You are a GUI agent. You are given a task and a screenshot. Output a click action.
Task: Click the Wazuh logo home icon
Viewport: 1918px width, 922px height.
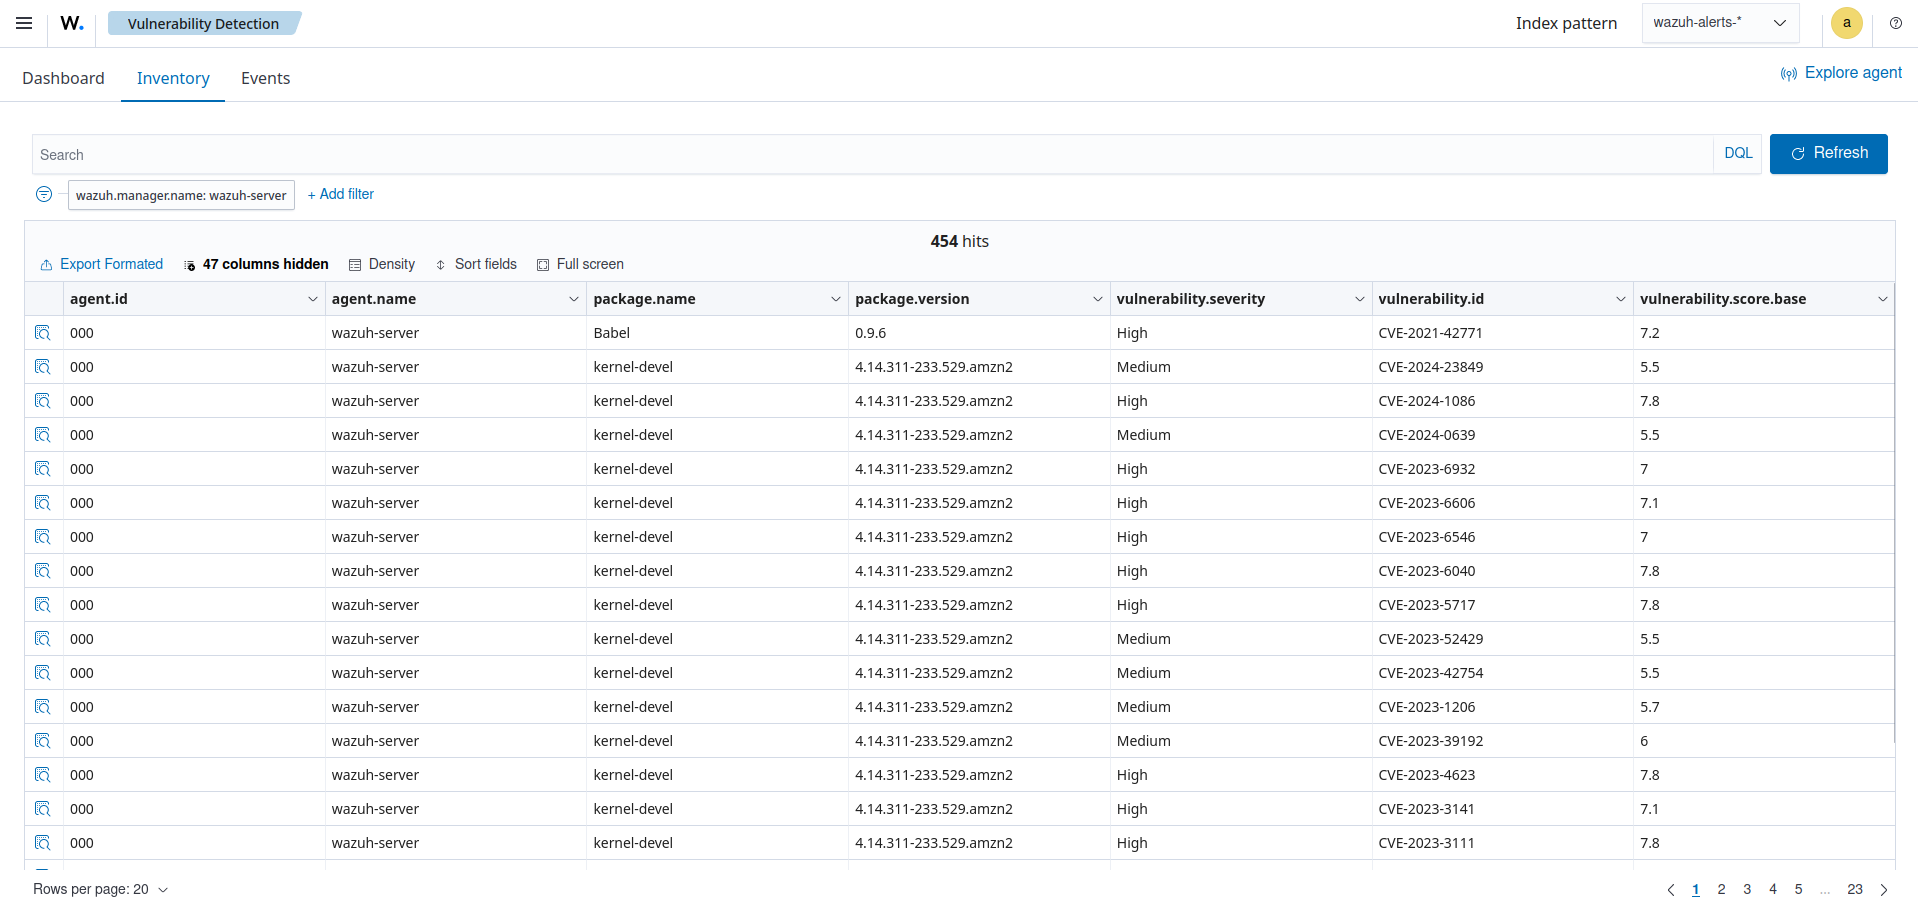(x=72, y=23)
